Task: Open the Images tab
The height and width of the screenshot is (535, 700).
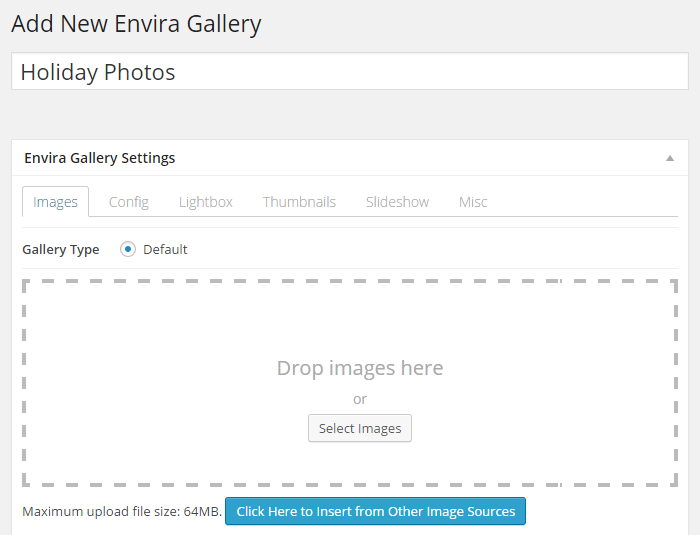Action: point(55,202)
